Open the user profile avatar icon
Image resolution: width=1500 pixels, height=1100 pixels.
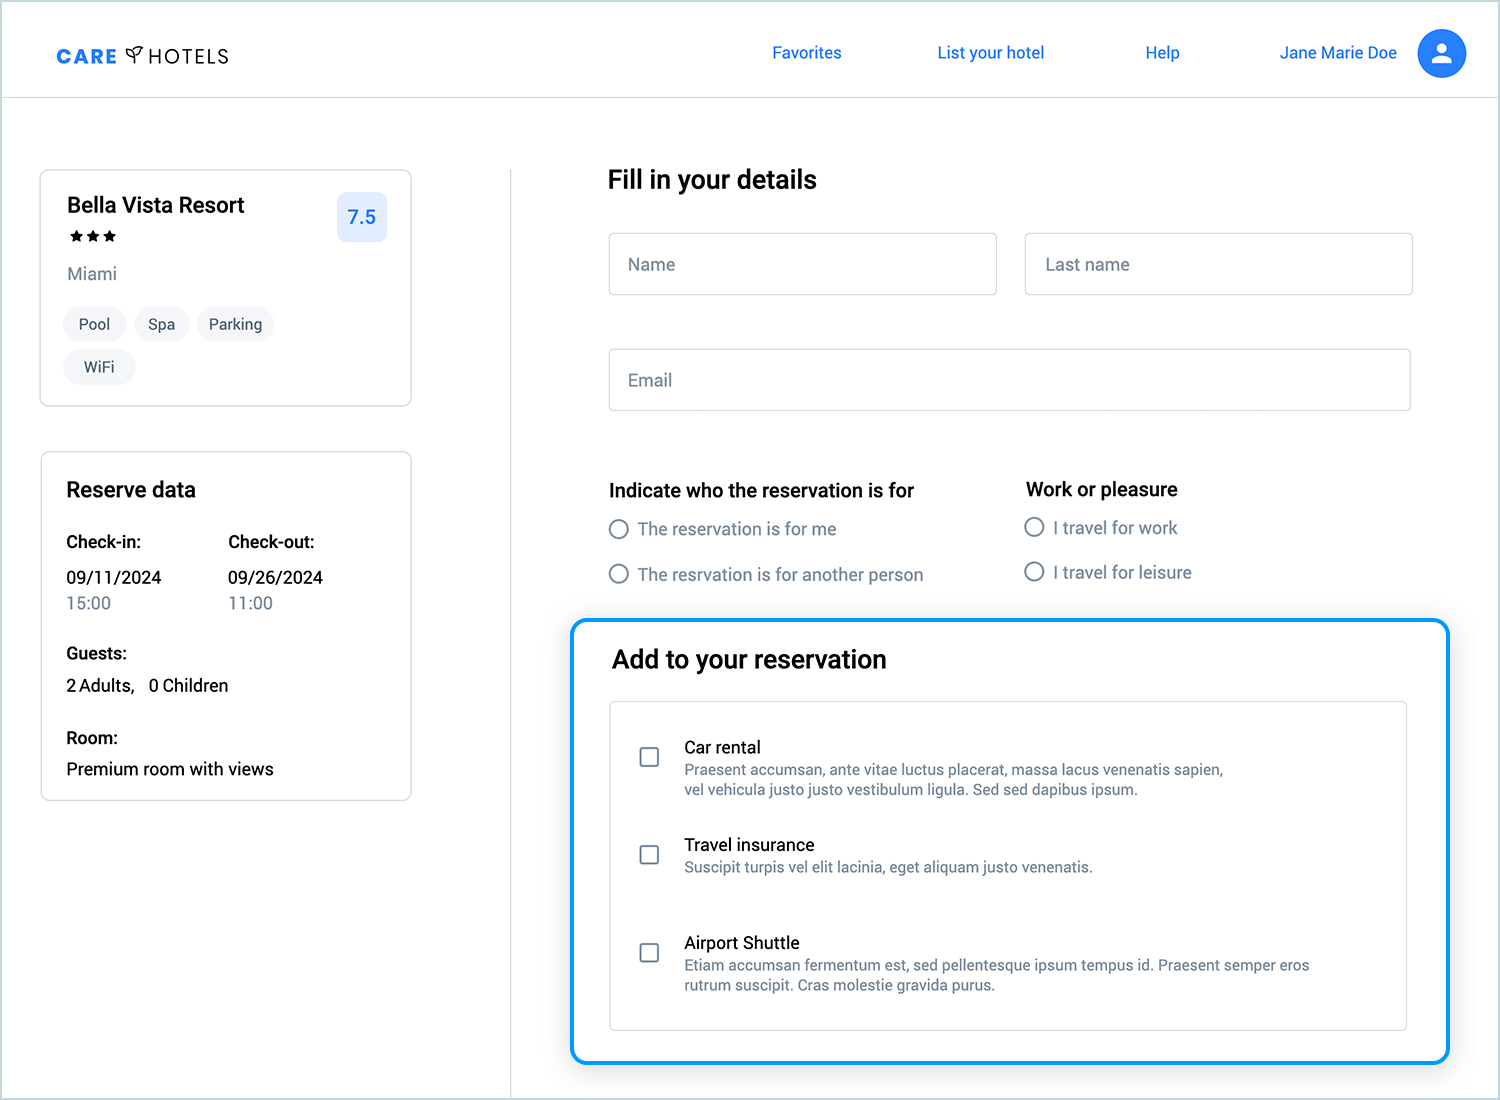click(1441, 54)
